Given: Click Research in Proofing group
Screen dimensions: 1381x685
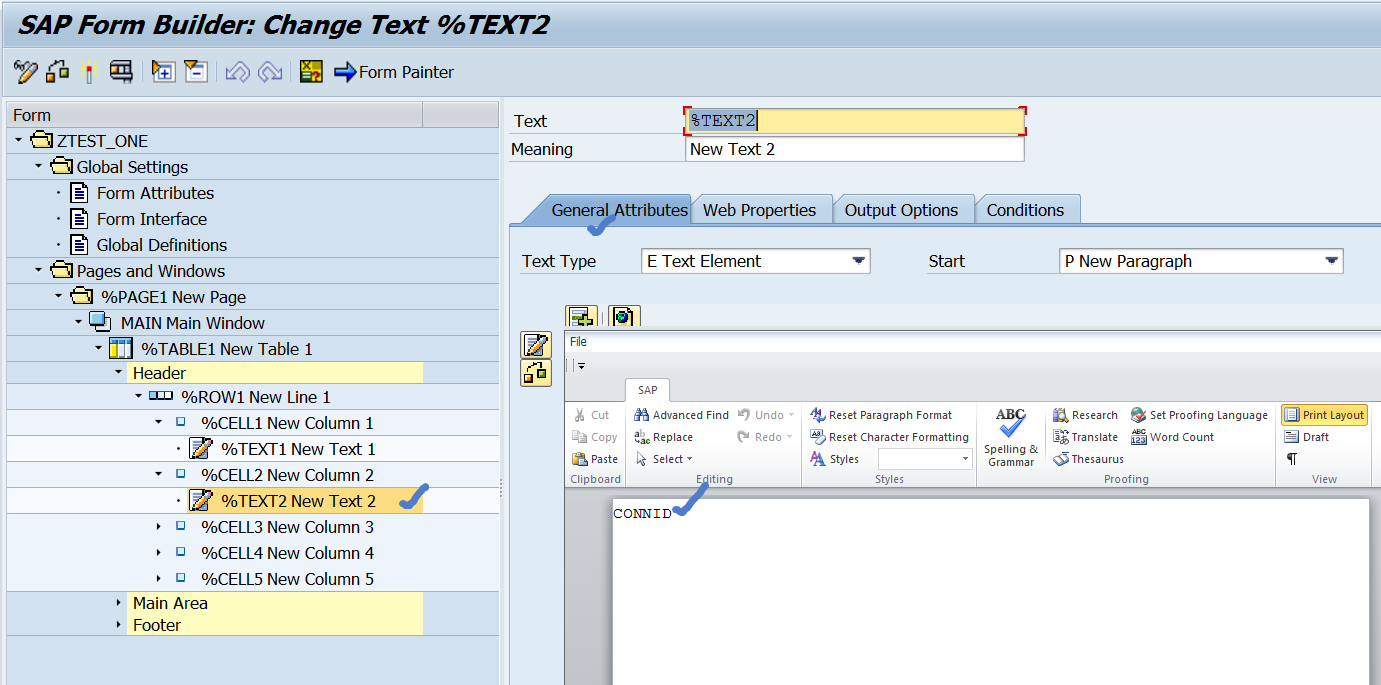Looking at the screenshot, I should pyautogui.click(x=1085, y=415).
